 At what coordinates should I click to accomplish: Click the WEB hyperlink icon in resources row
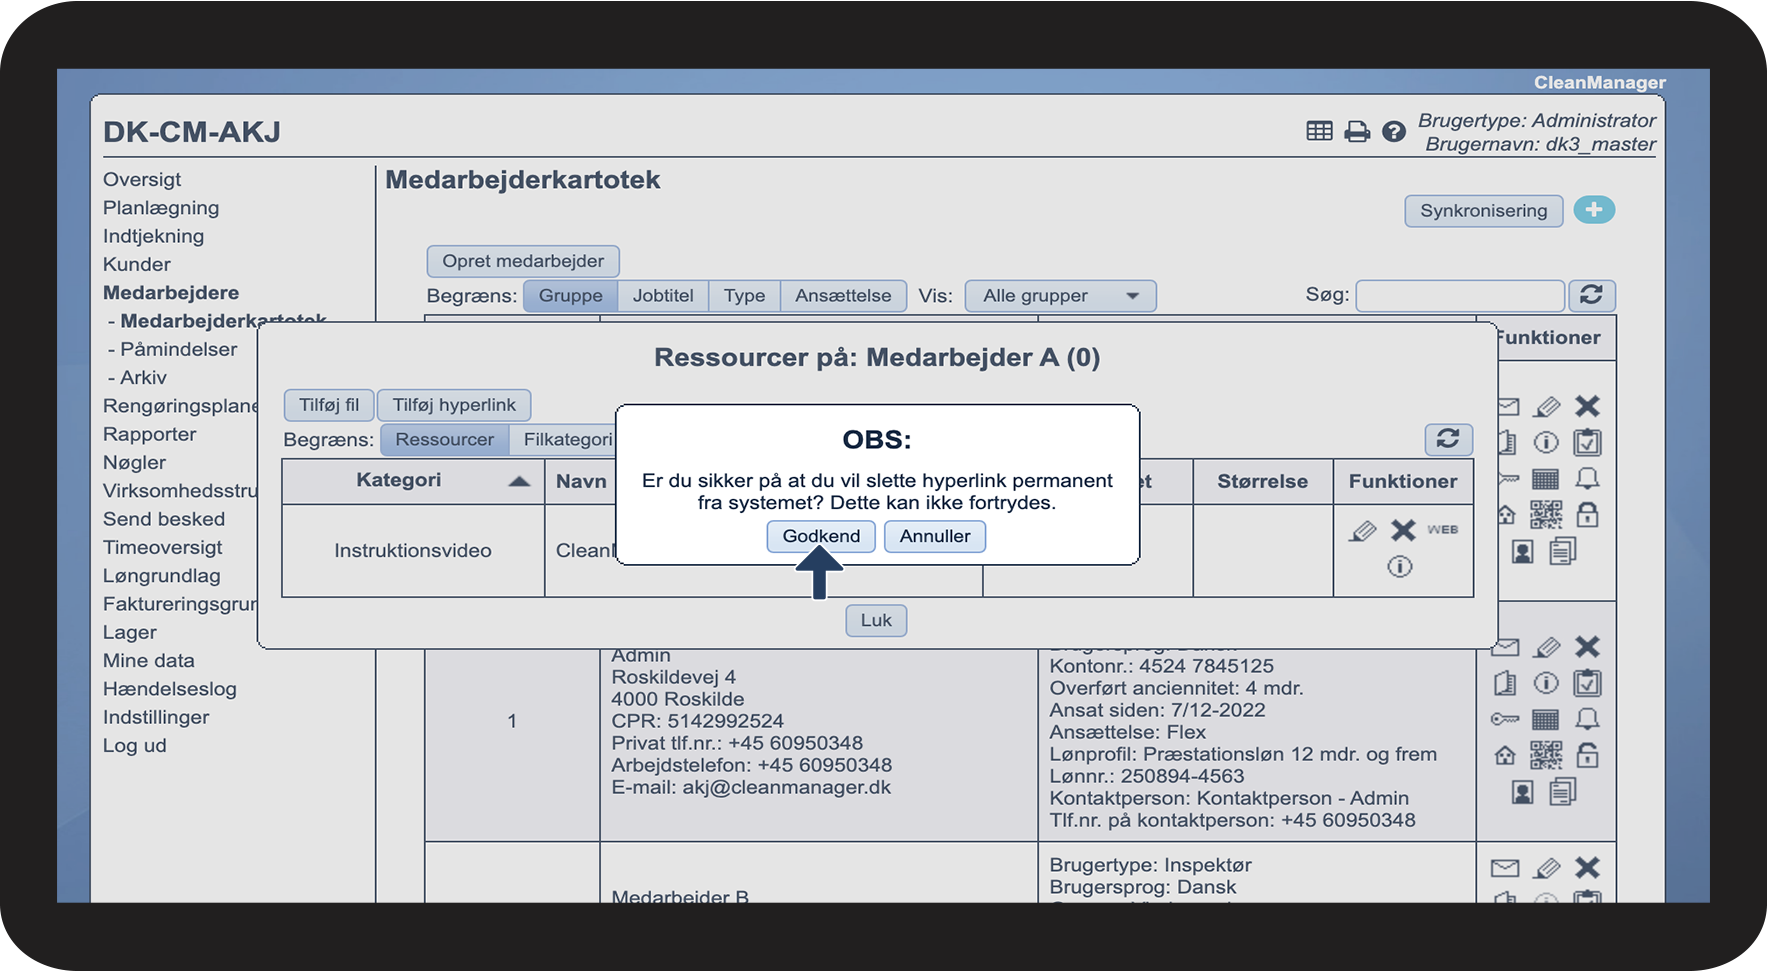tap(1442, 530)
